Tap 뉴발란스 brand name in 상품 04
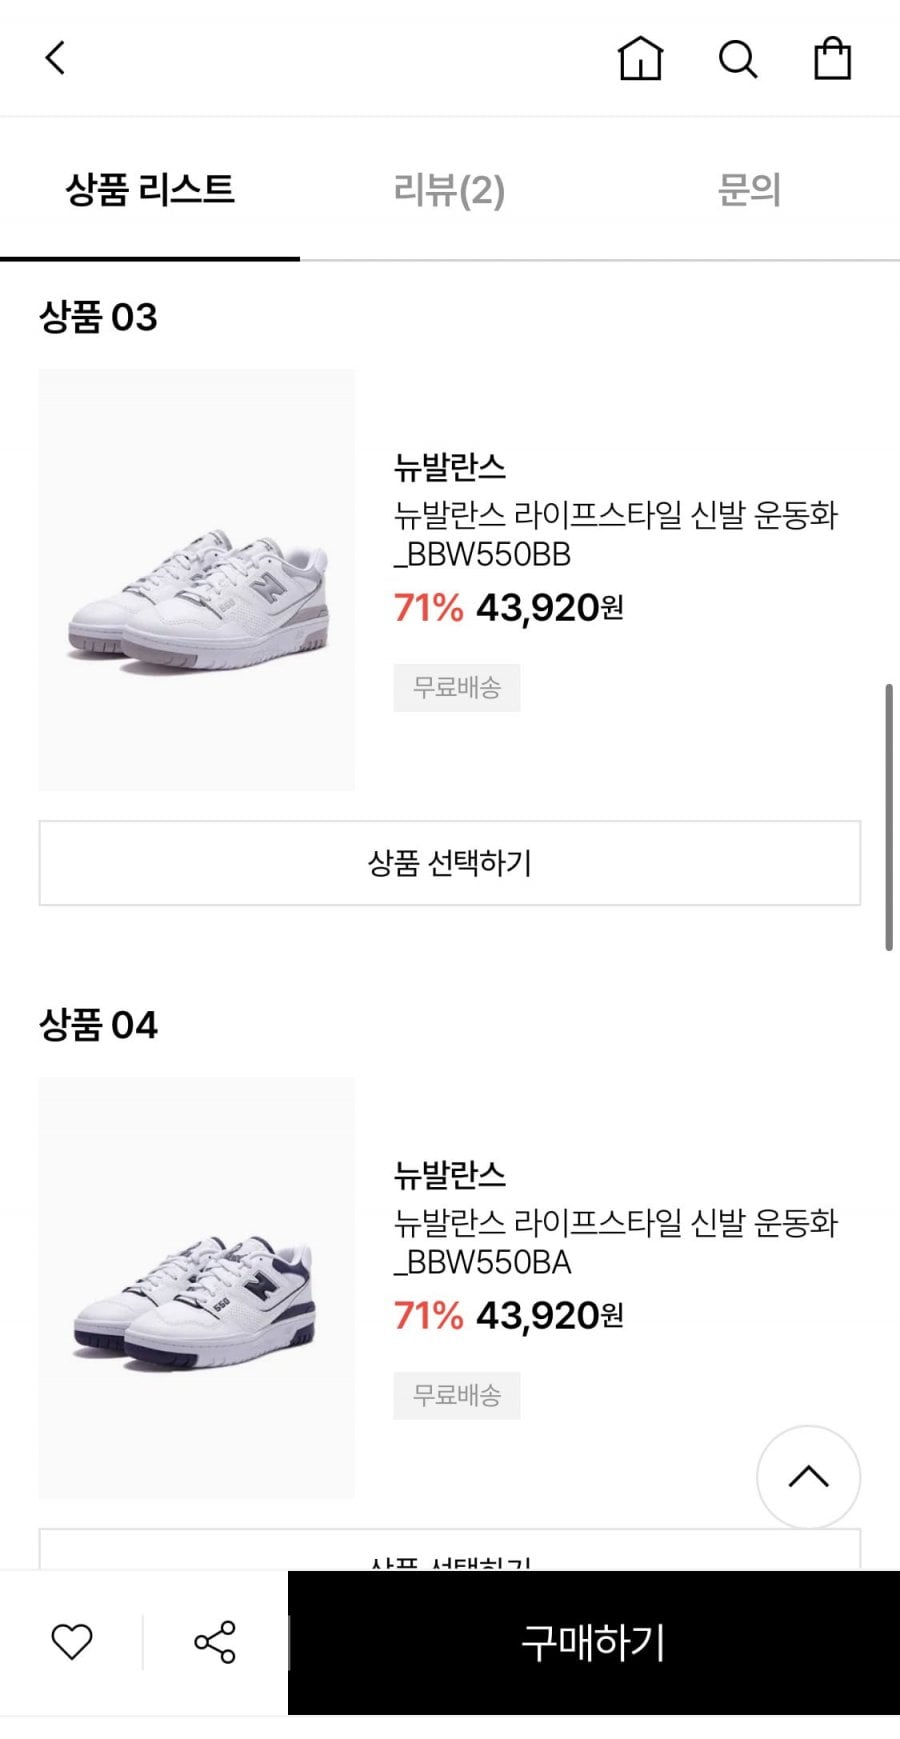 450,1175
